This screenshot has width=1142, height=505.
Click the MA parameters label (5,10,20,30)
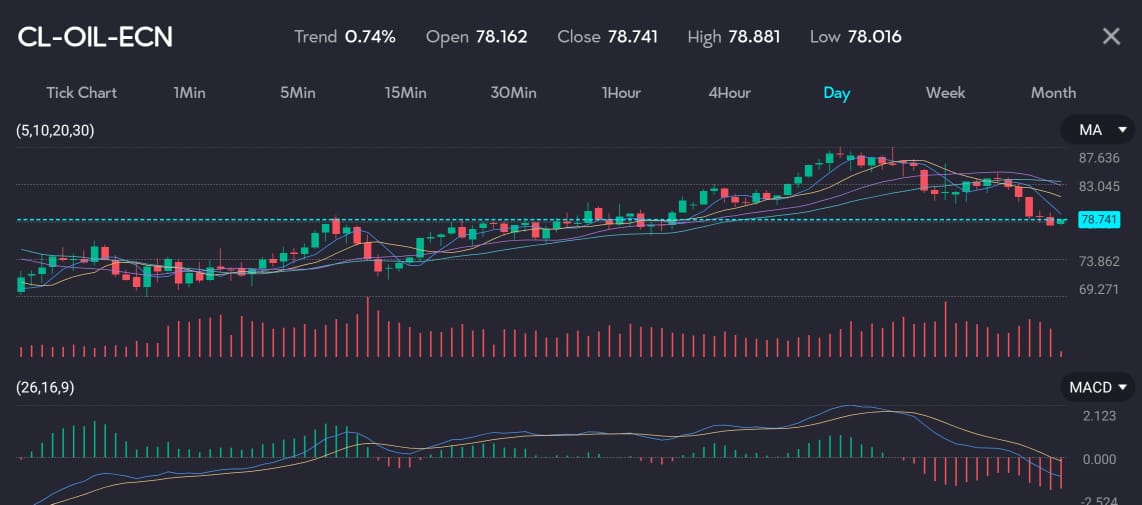point(56,130)
